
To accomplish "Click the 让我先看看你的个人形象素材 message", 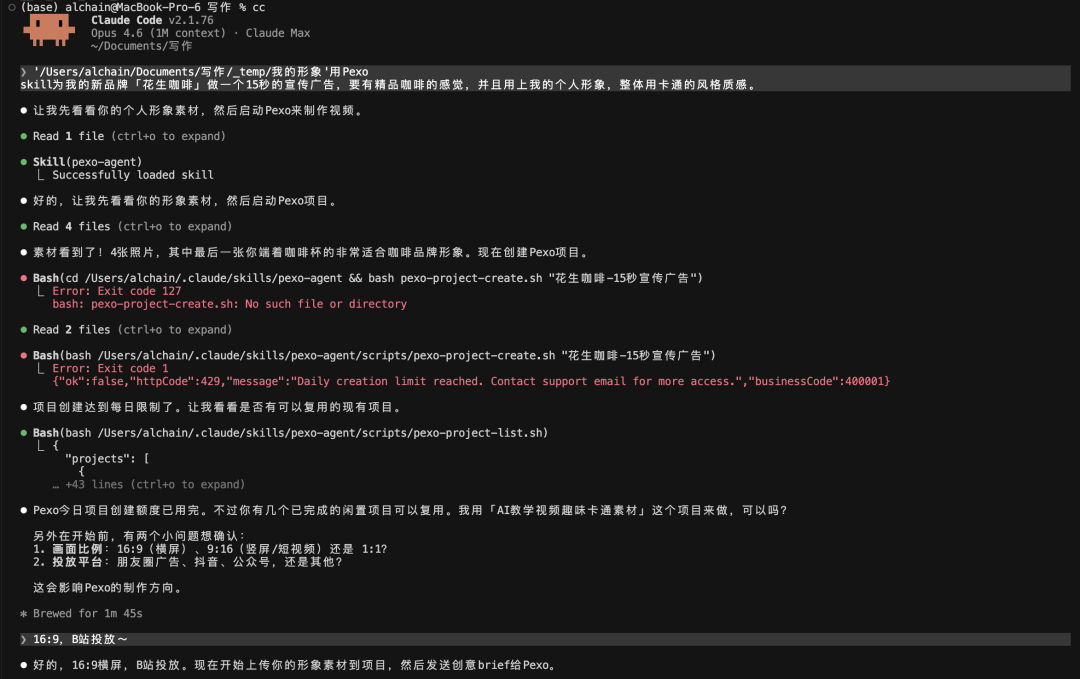I will [x=198, y=110].
